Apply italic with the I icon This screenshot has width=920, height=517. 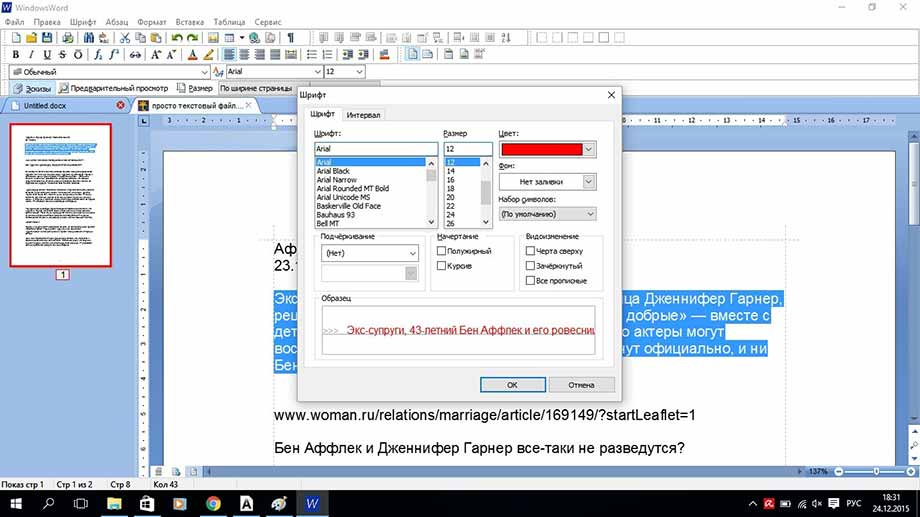[31, 55]
